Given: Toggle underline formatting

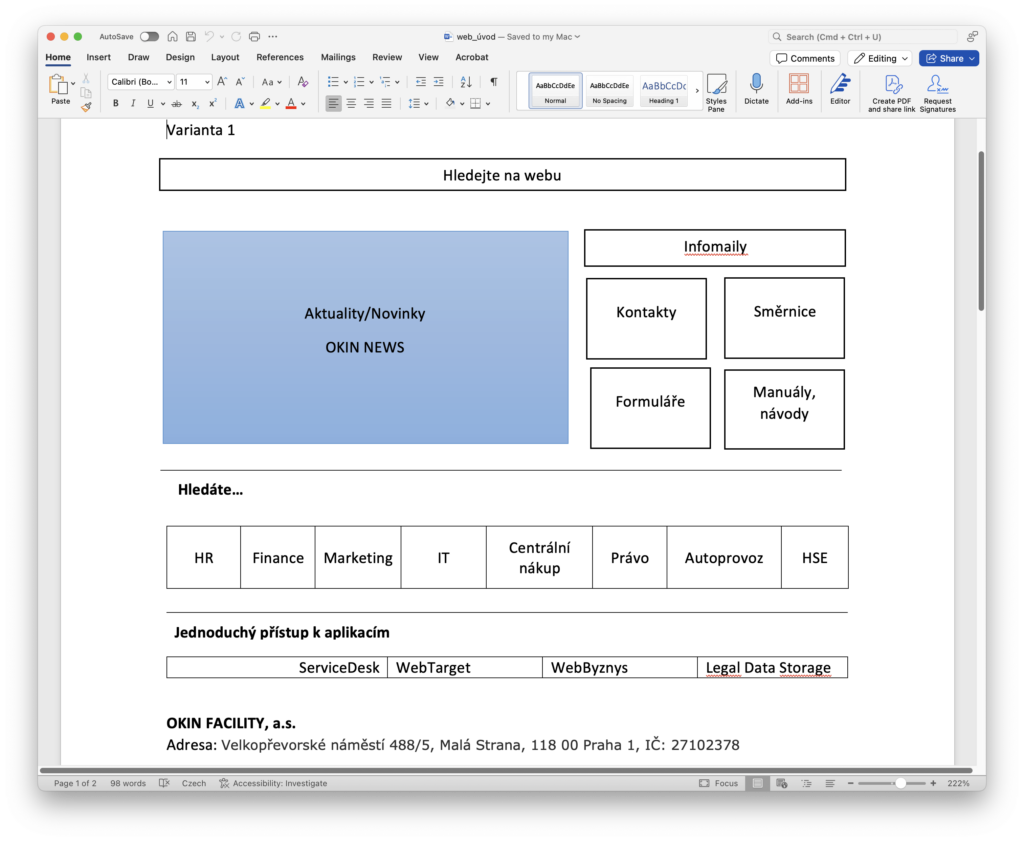Looking at the screenshot, I should [x=150, y=104].
